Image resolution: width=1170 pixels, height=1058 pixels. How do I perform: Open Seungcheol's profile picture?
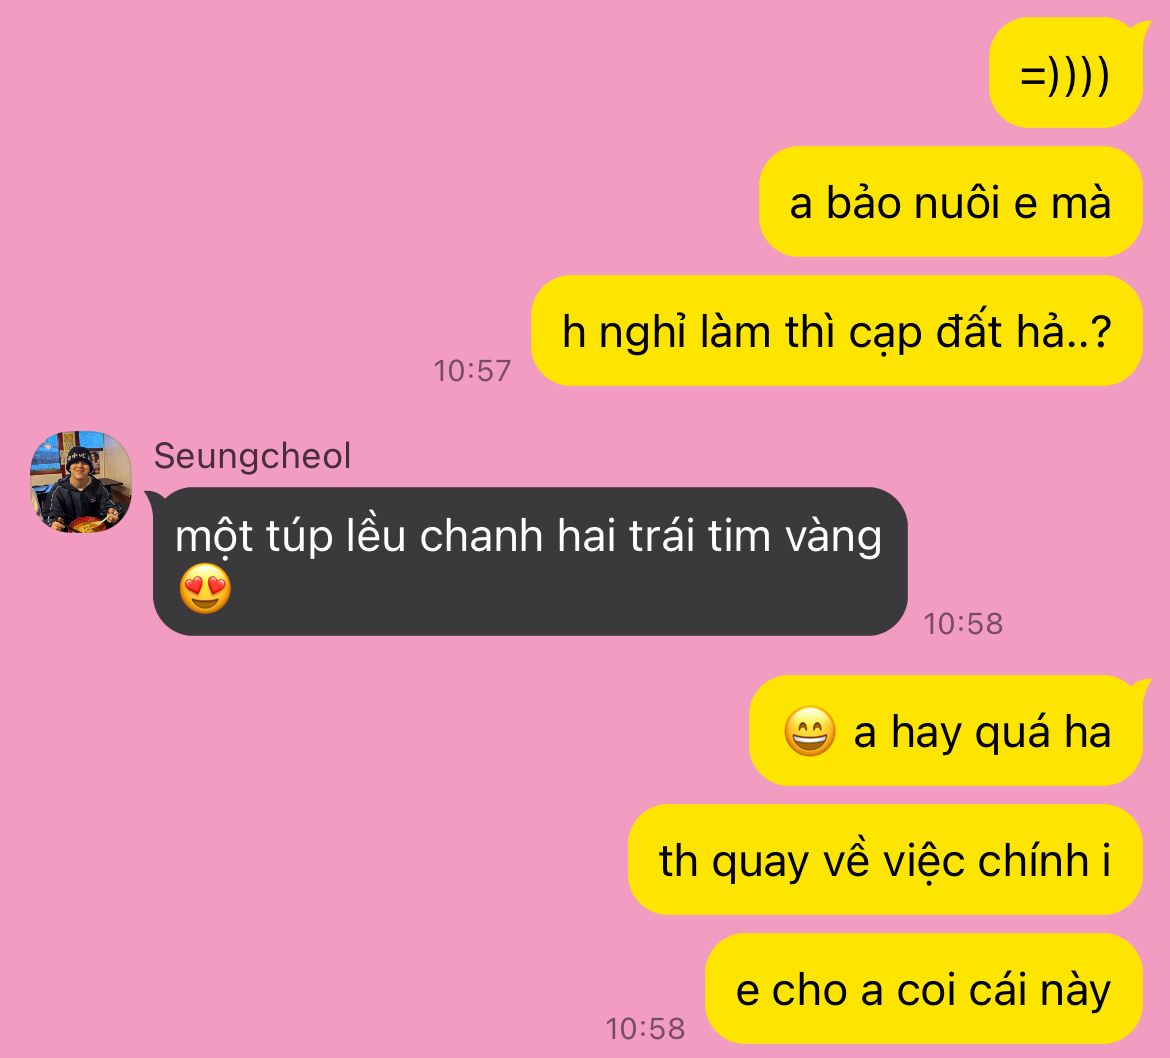(81, 481)
